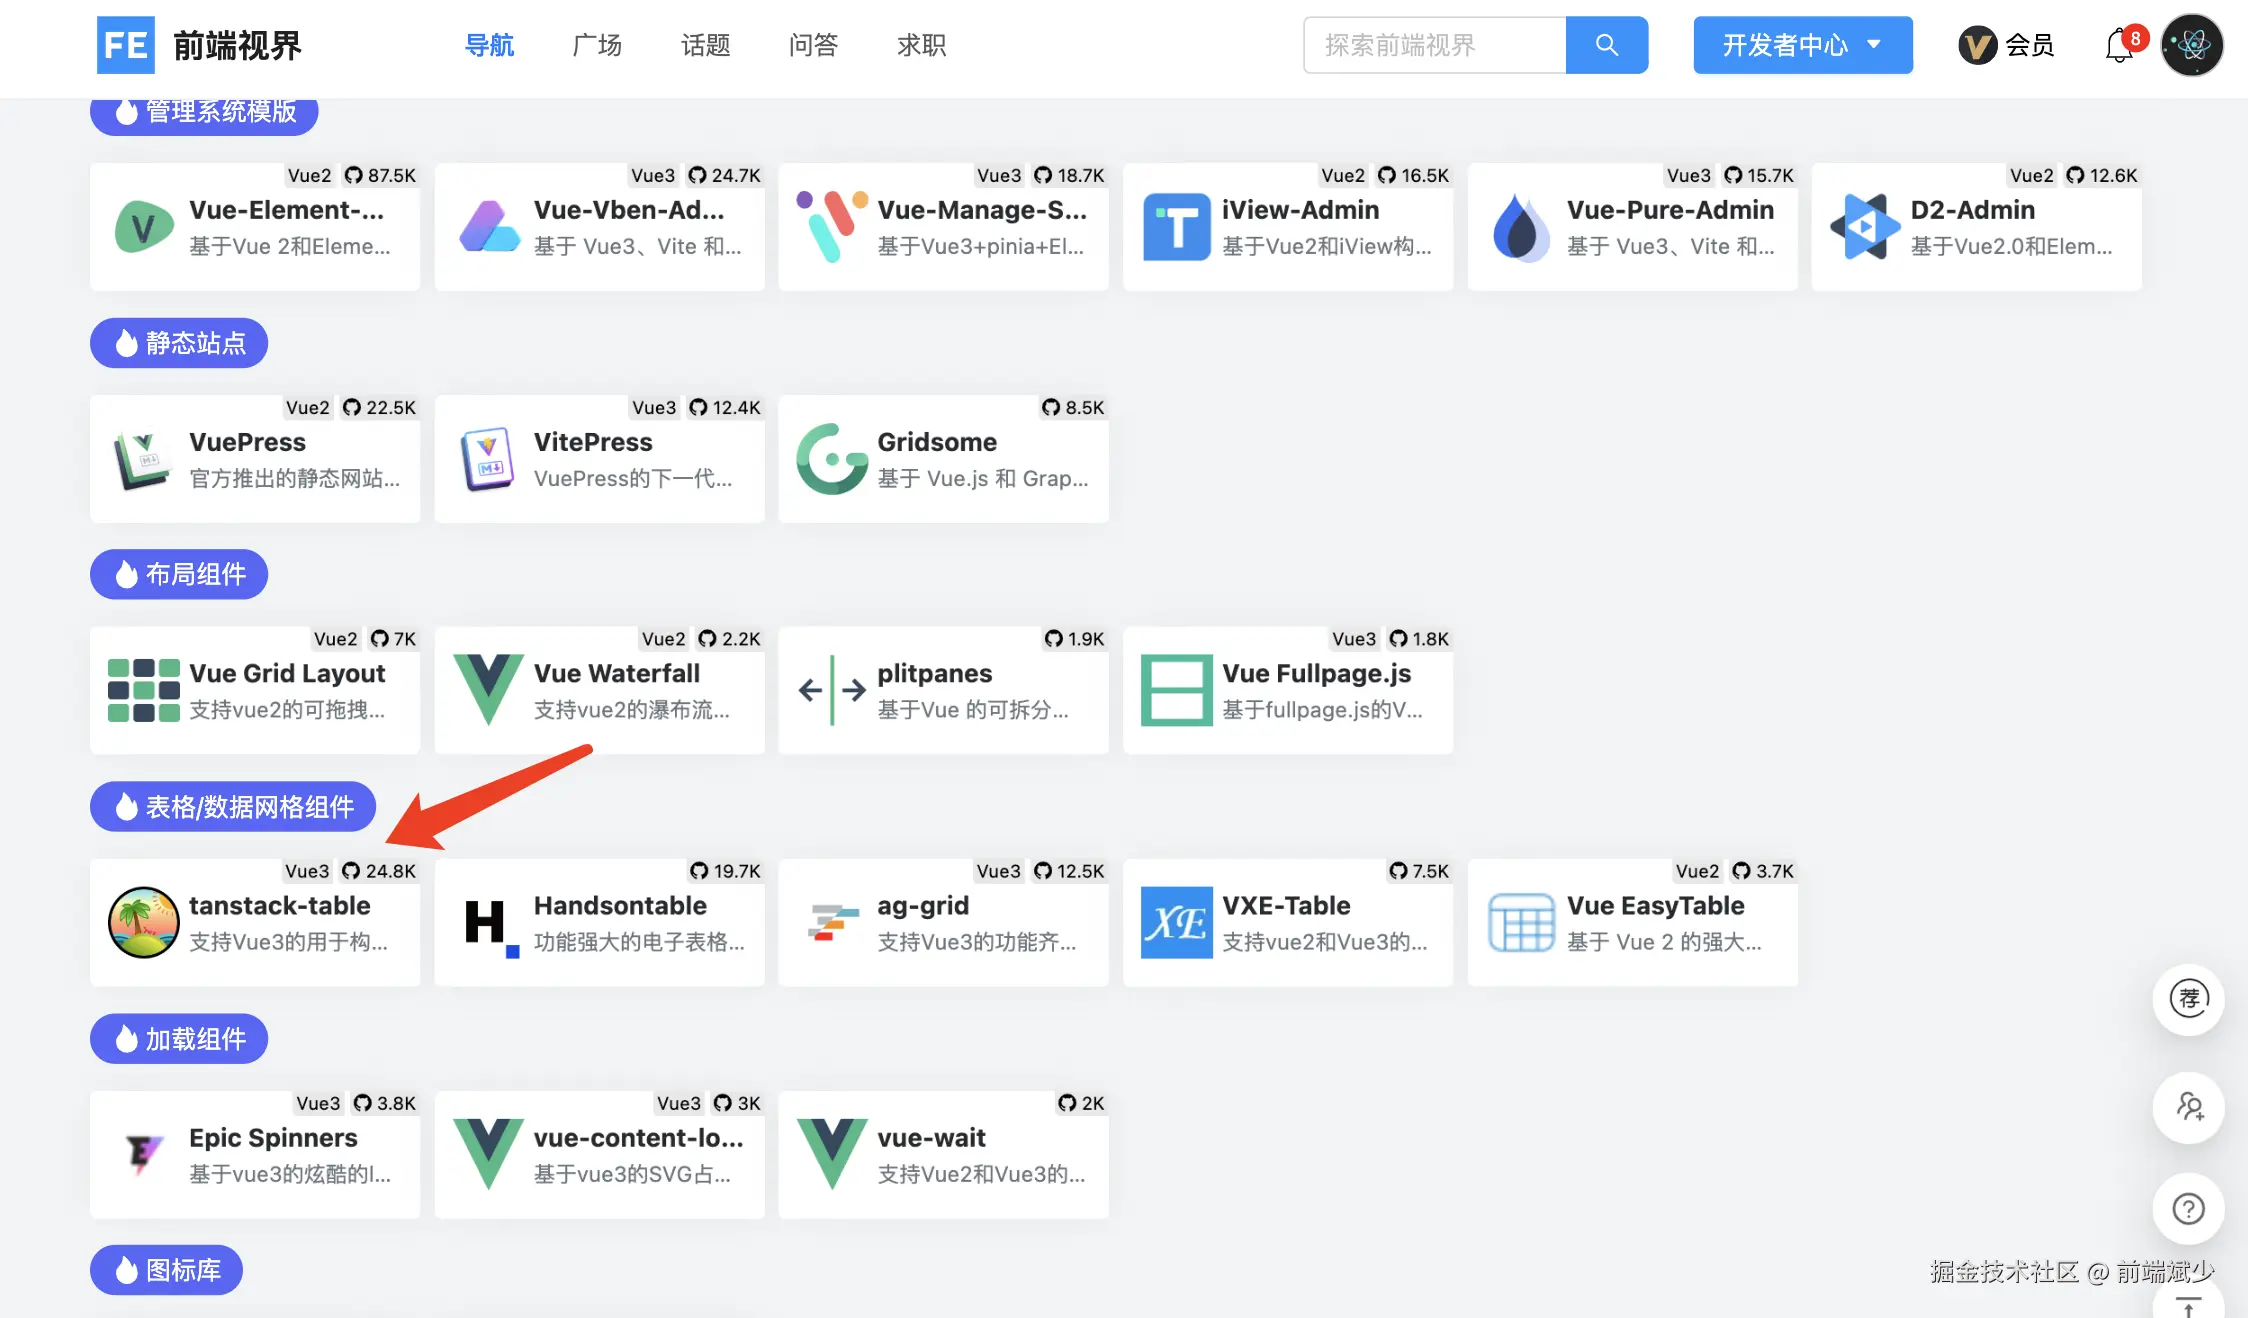
Task: Click the add-user floating sidebar icon
Action: pyautogui.click(x=2188, y=1107)
